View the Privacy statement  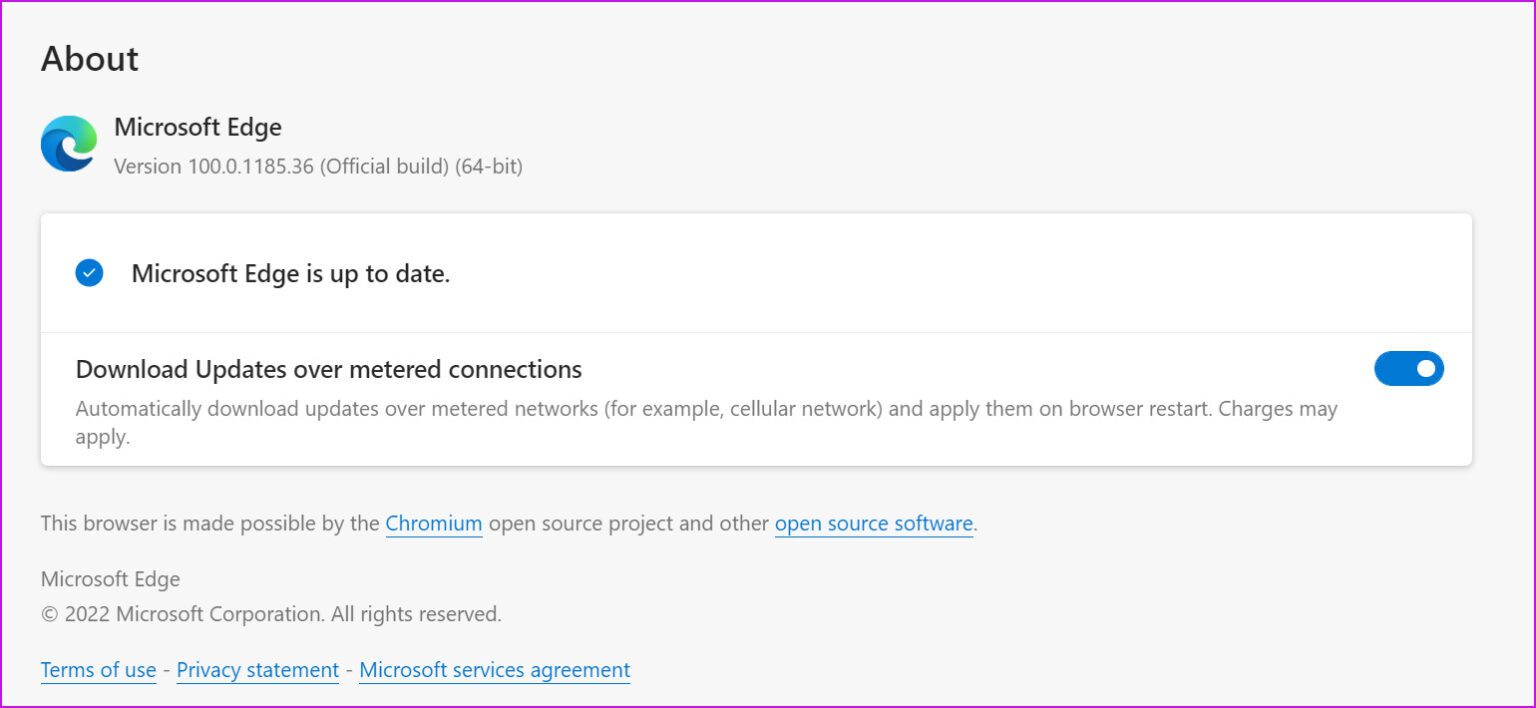point(257,670)
